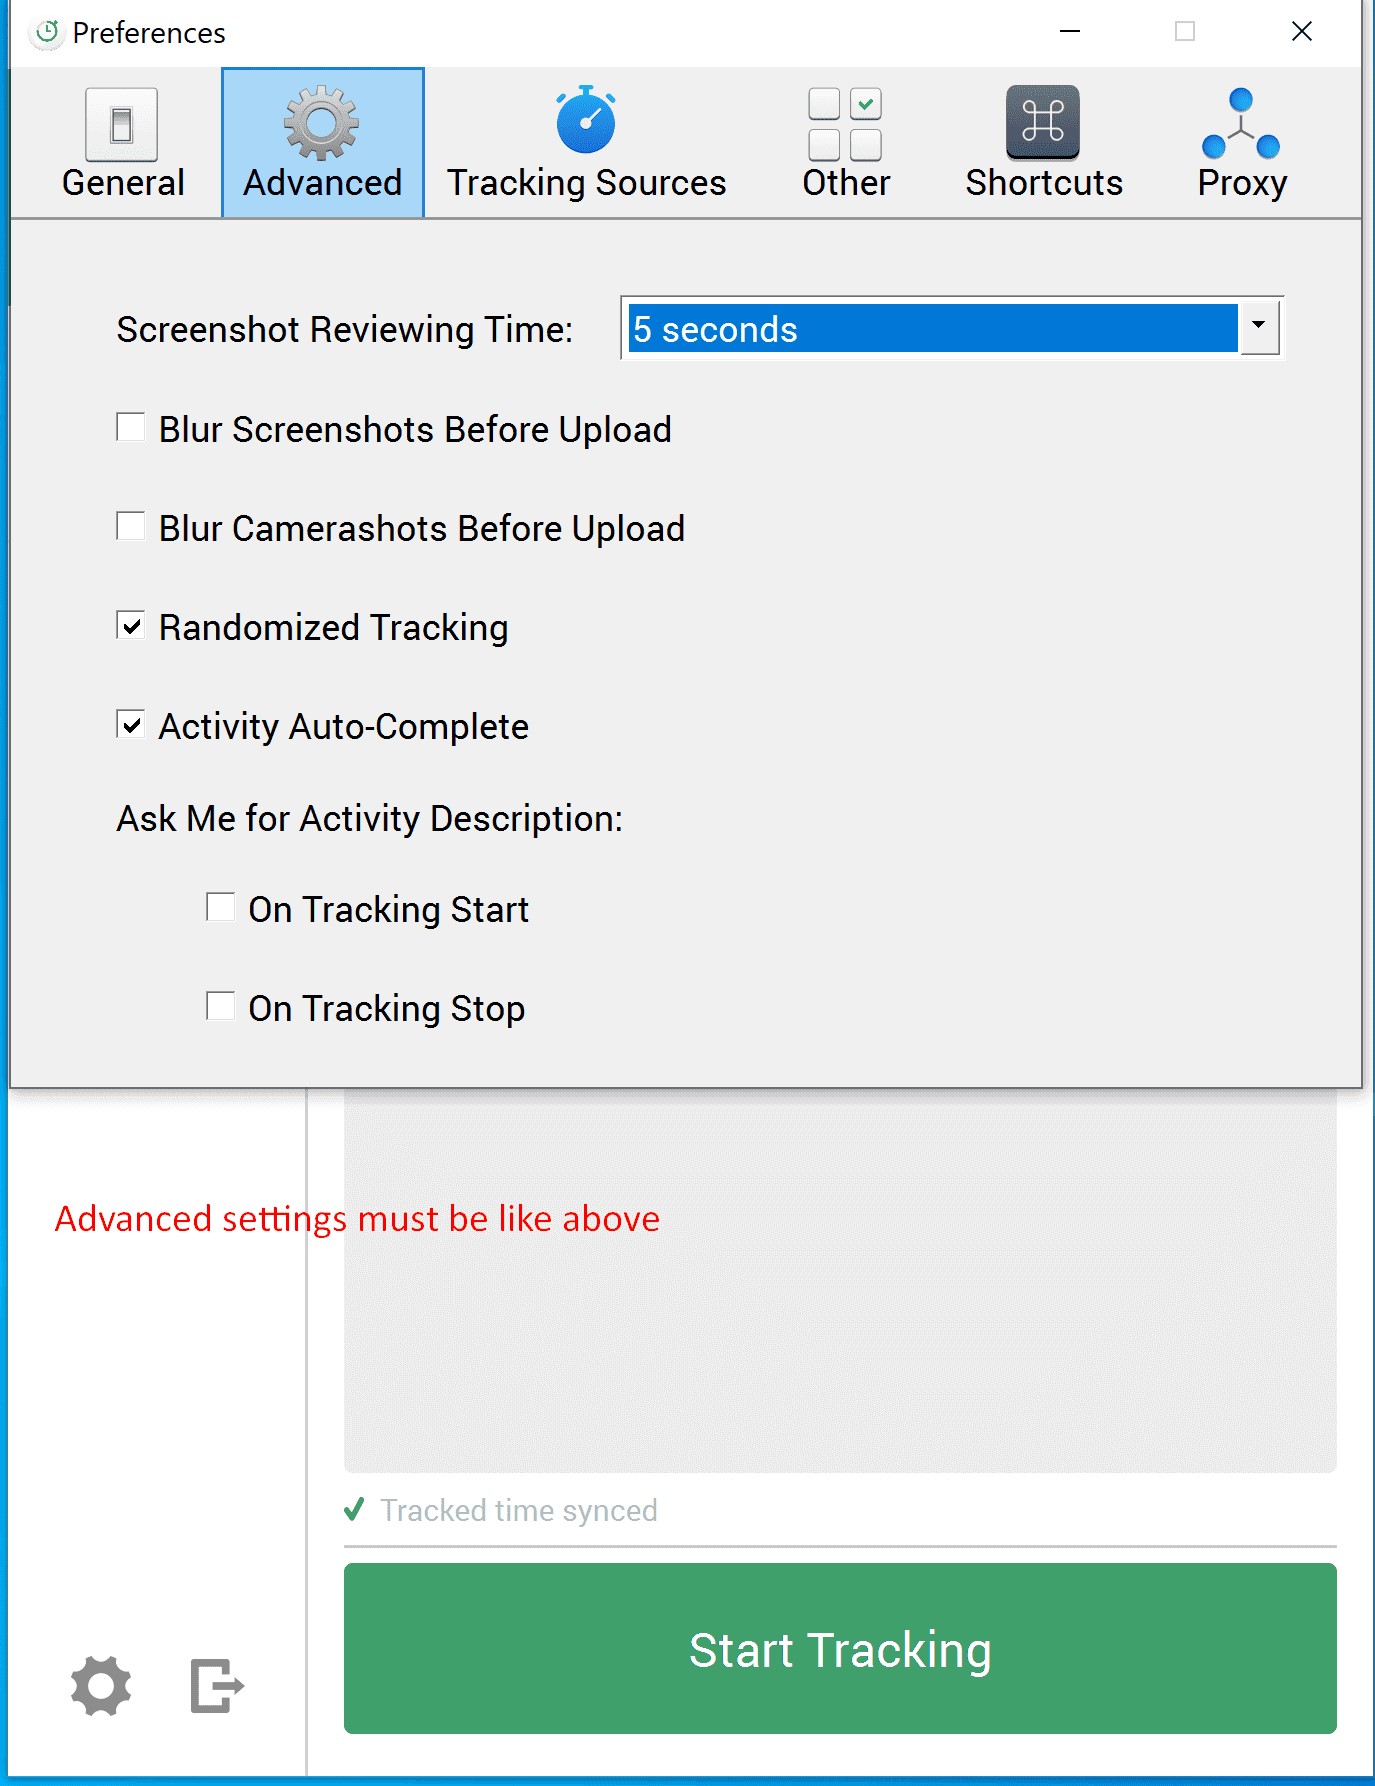1375x1786 pixels.
Task: Enable Blur Screenshots Before Upload
Action: pyautogui.click(x=131, y=428)
